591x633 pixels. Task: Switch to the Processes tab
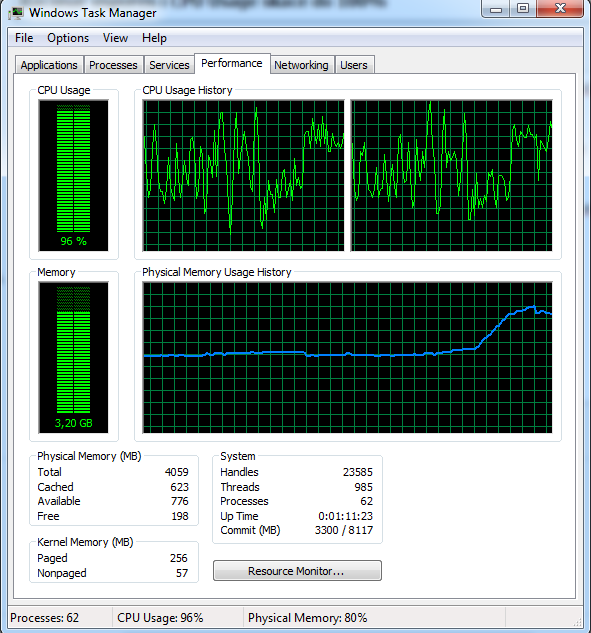pos(113,65)
